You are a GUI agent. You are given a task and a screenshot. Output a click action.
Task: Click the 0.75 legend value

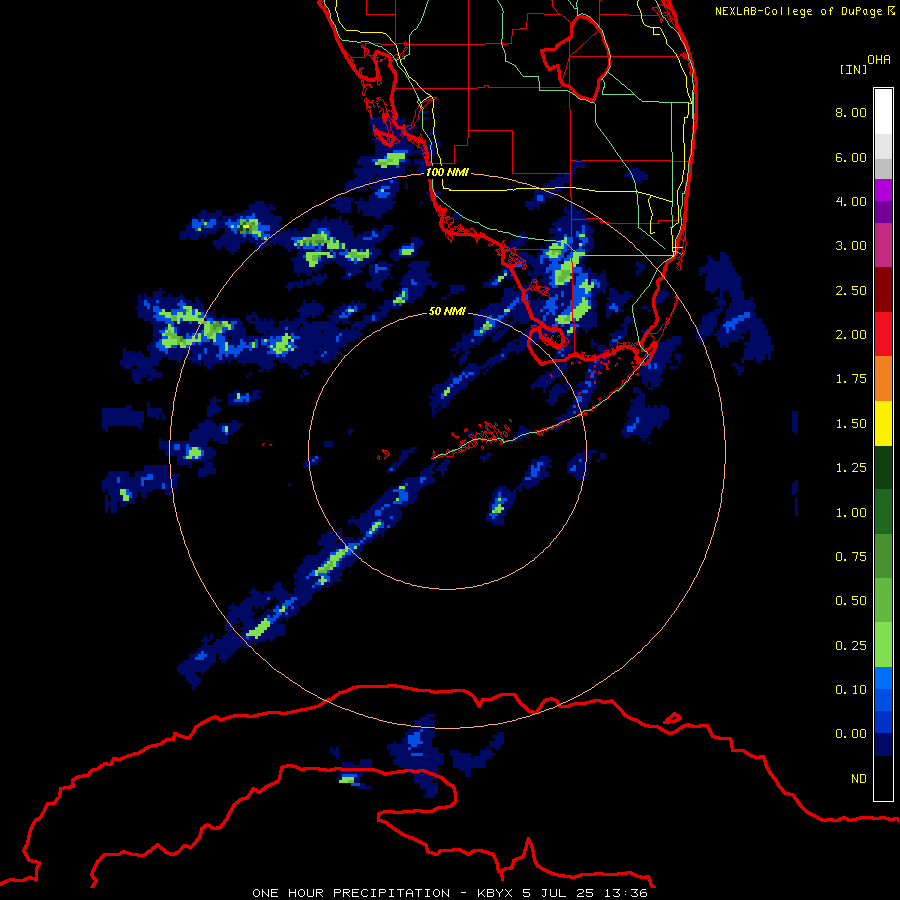pos(851,557)
